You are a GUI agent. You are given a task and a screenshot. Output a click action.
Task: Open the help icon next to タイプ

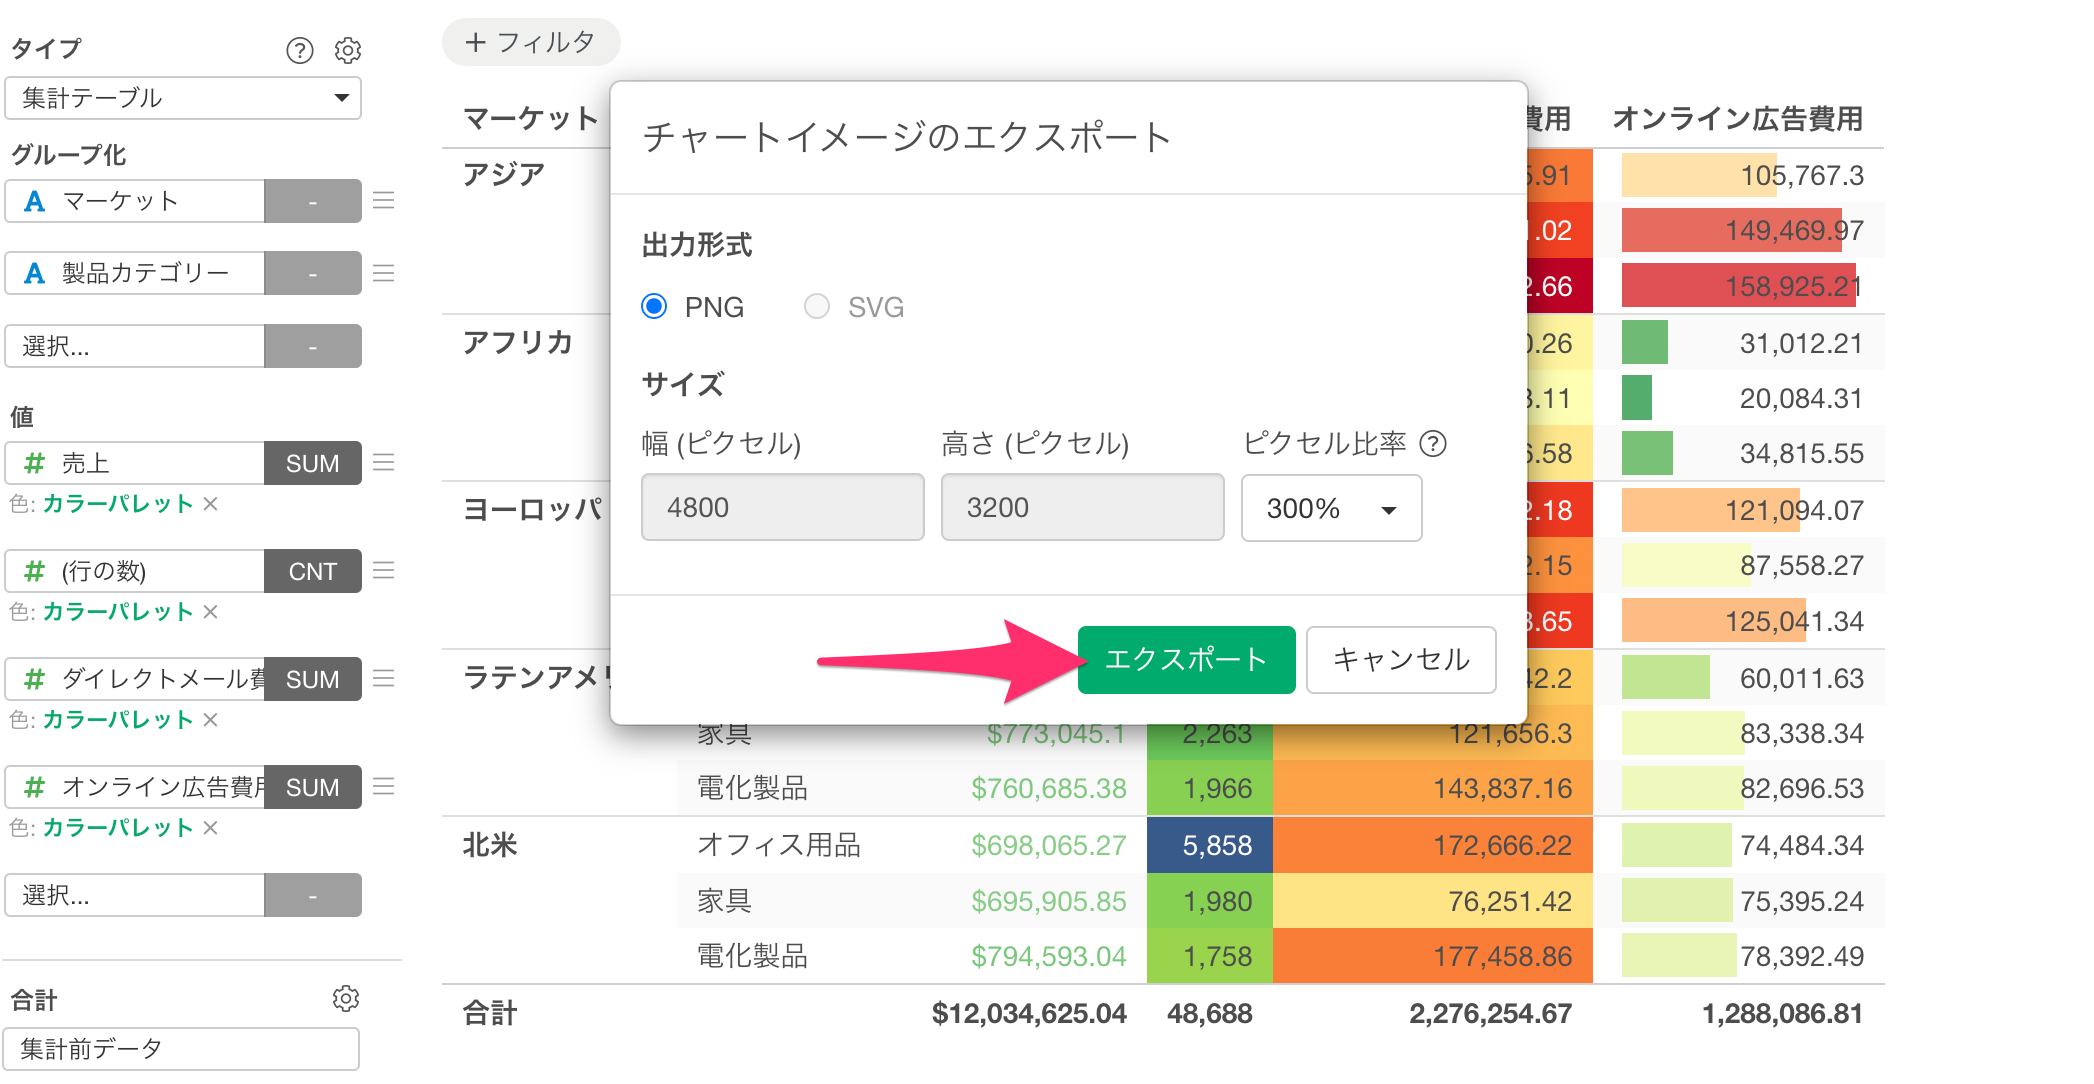(299, 50)
